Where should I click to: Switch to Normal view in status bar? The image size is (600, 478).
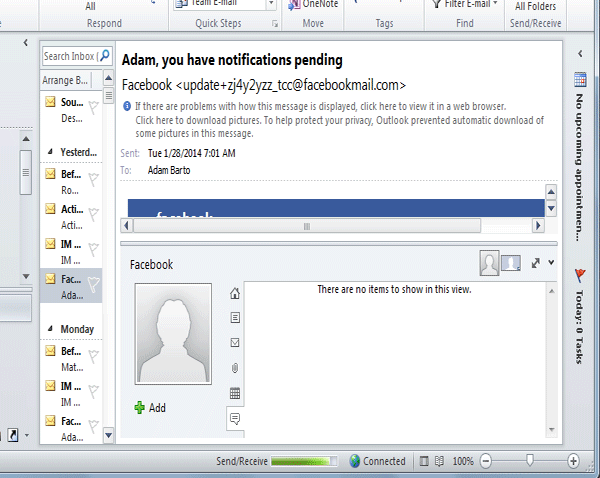click(x=424, y=461)
